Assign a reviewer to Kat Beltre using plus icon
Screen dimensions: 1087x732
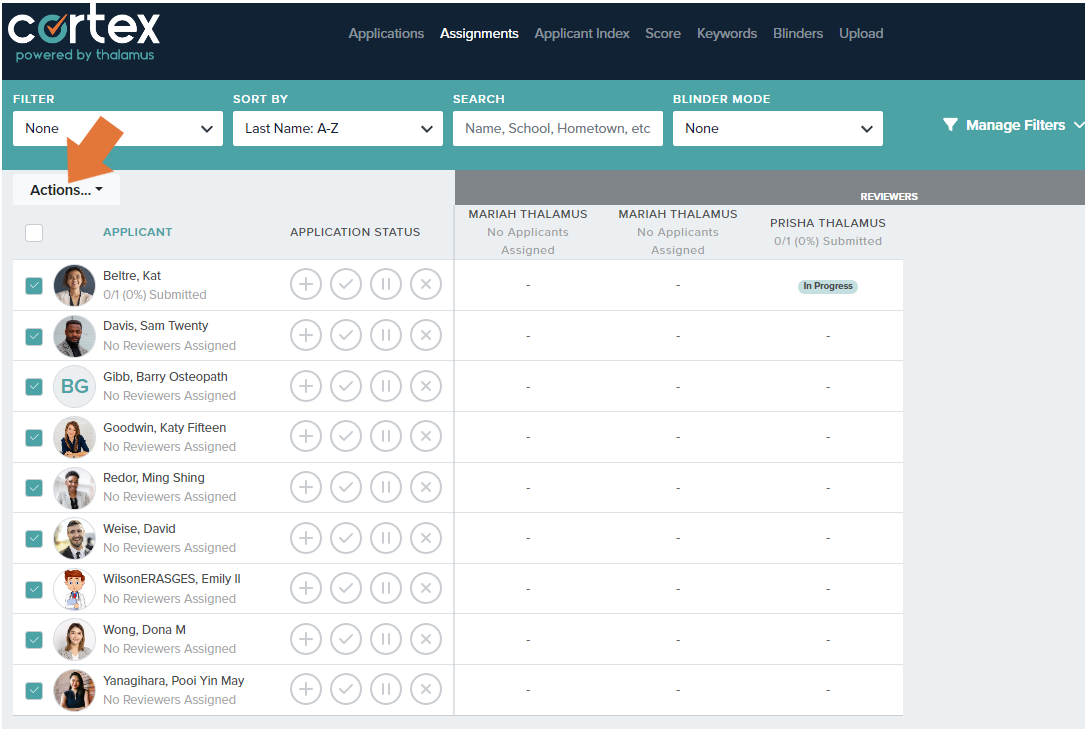pos(306,284)
